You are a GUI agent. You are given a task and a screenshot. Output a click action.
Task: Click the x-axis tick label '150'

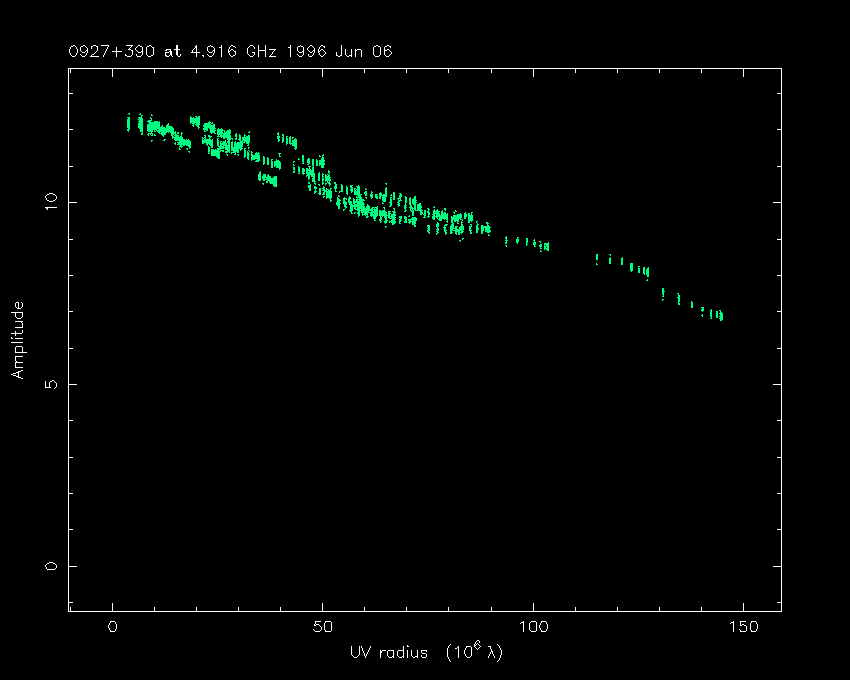coord(743,627)
